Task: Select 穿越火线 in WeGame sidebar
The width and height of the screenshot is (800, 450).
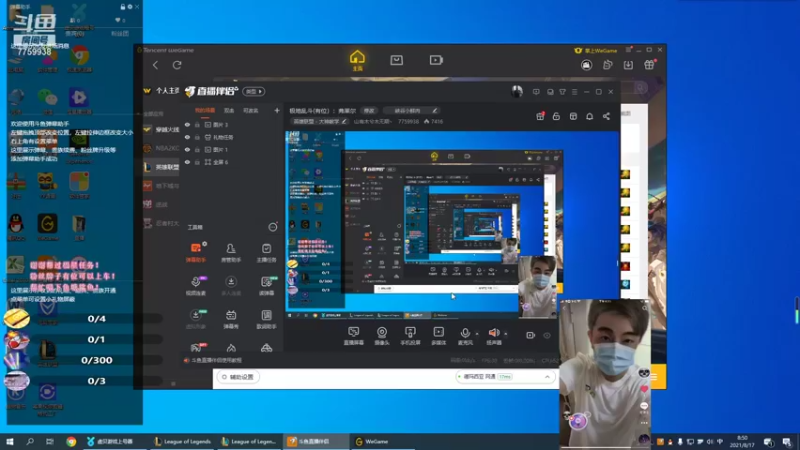Action: click(x=162, y=130)
